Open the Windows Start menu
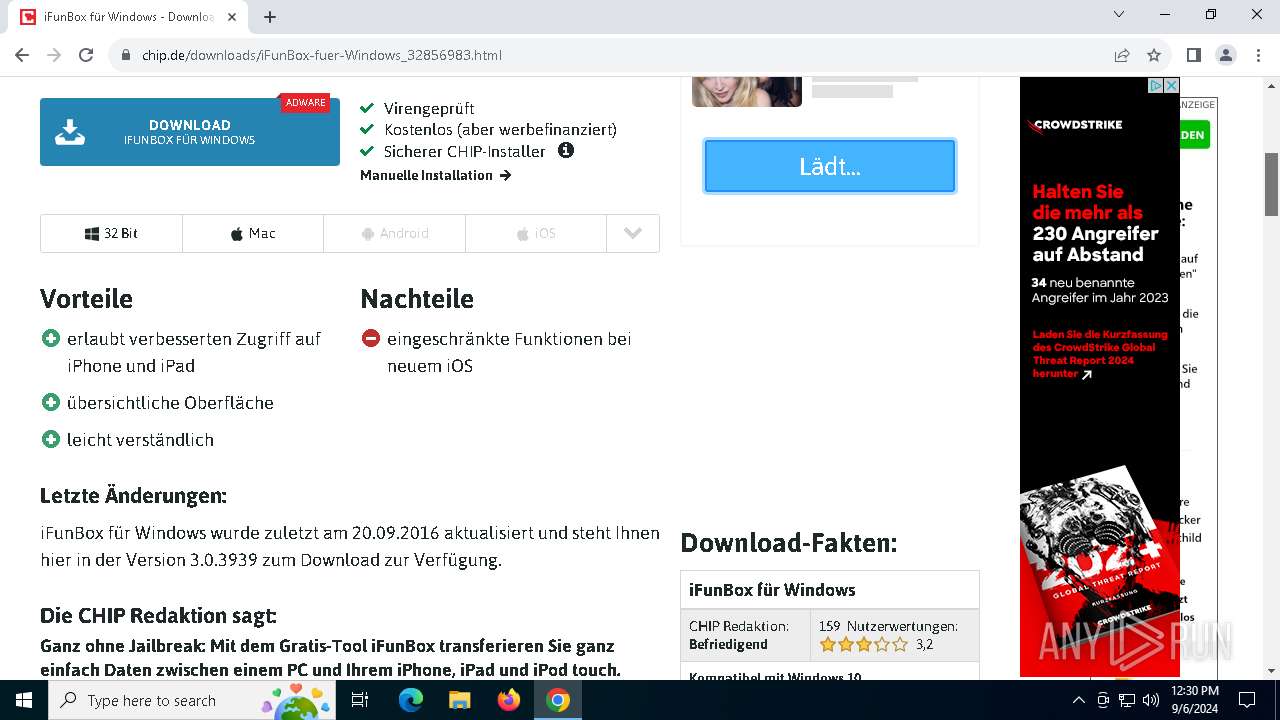 pyautogui.click(x=24, y=700)
